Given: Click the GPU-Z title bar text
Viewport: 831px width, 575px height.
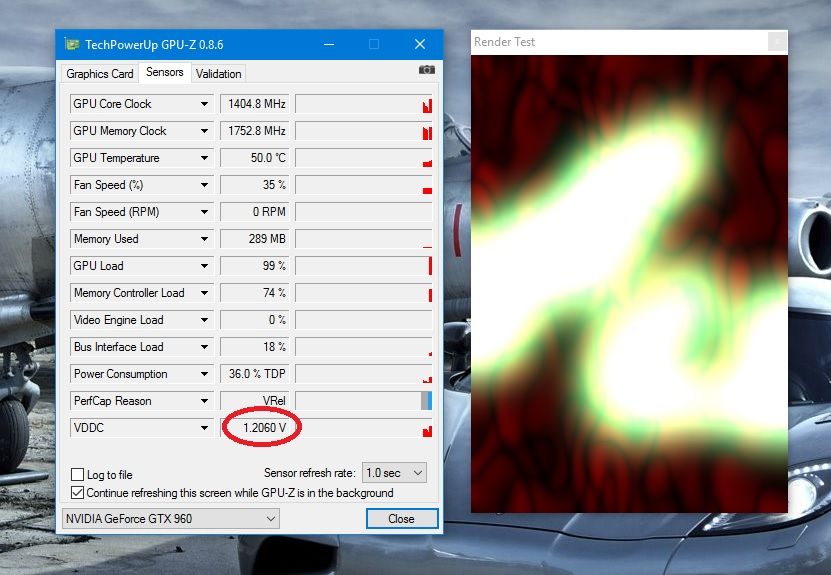Looking at the screenshot, I should click(x=154, y=45).
